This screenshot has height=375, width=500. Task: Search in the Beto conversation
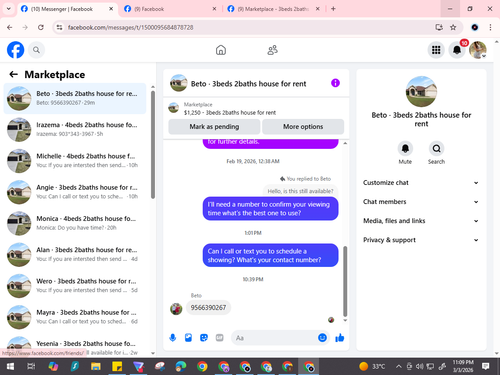436,149
